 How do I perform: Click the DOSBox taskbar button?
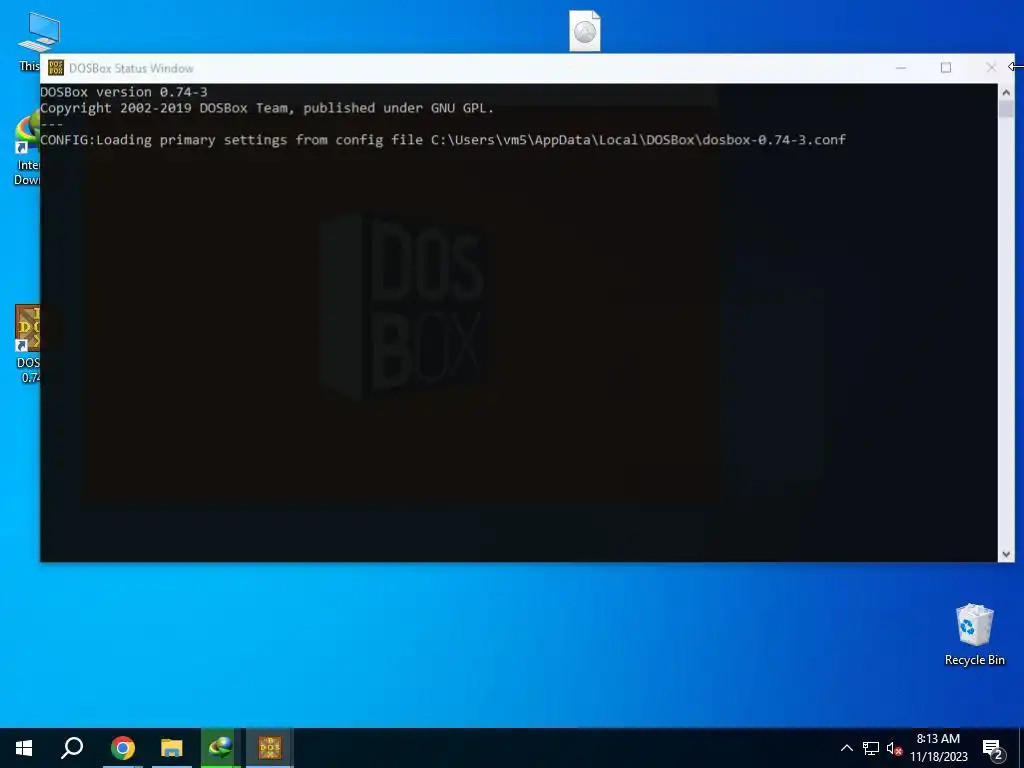pyautogui.click(x=270, y=748)
